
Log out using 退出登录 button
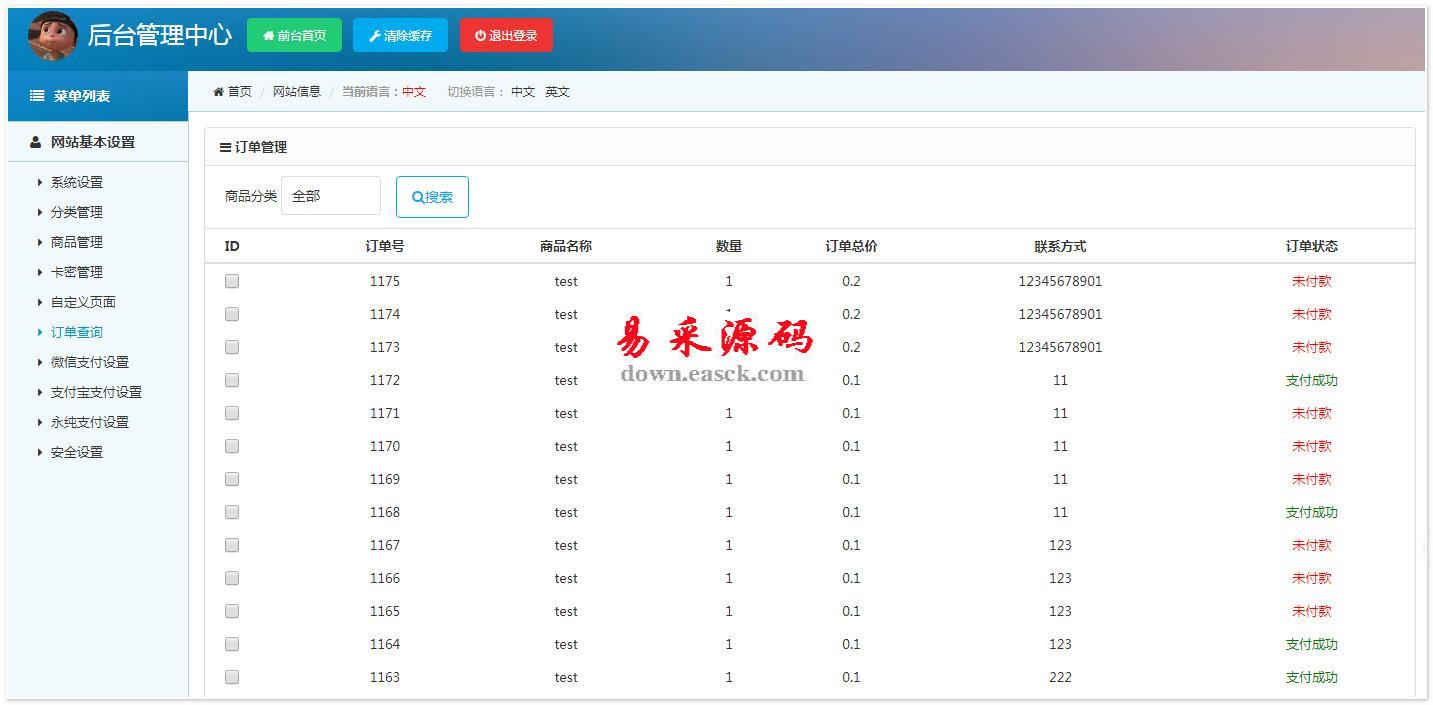tap(506, 35)
